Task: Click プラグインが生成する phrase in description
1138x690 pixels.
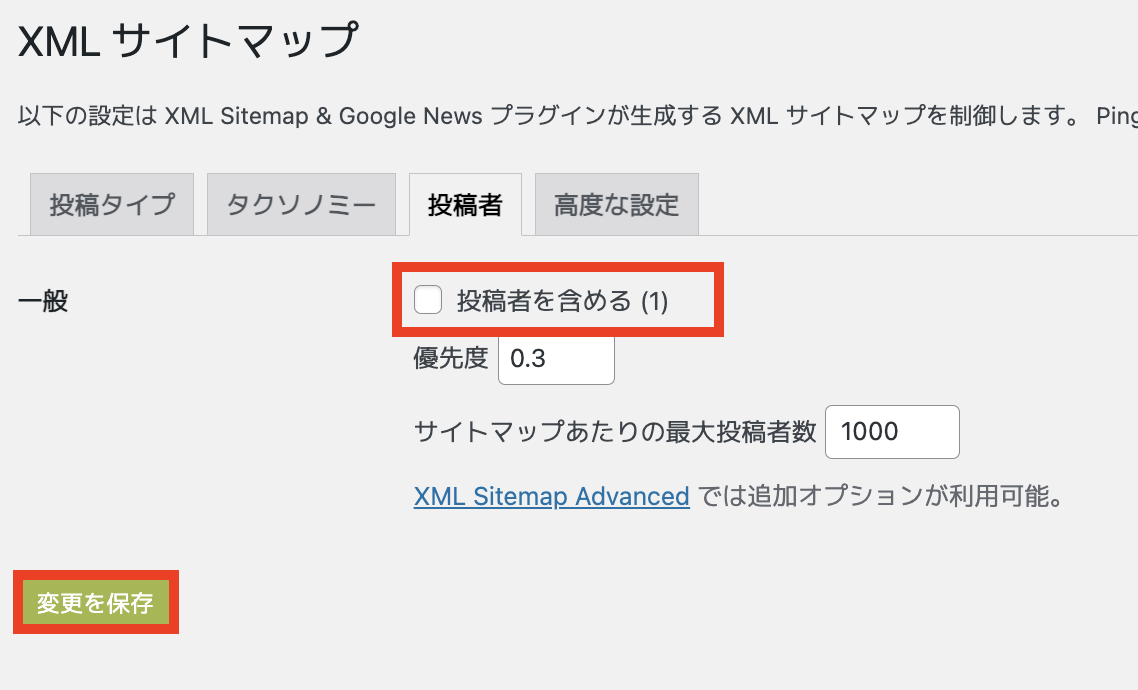Action: (607, 115)
